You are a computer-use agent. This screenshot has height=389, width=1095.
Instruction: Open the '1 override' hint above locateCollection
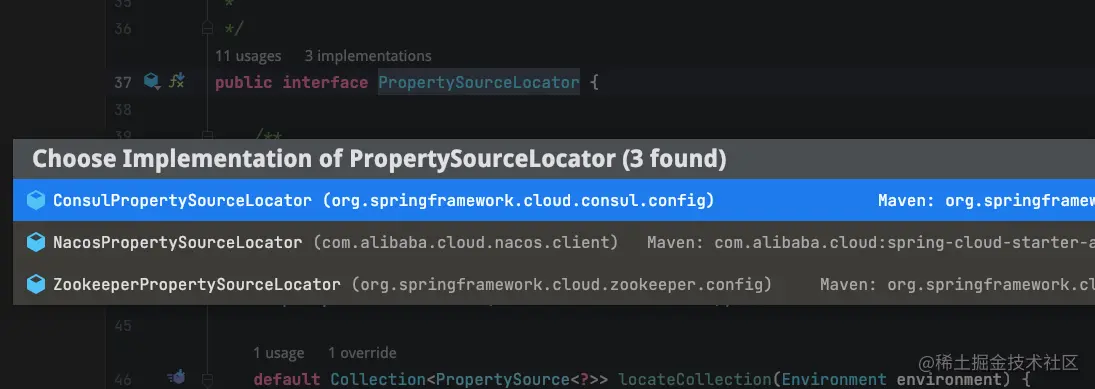pos(362,353)
